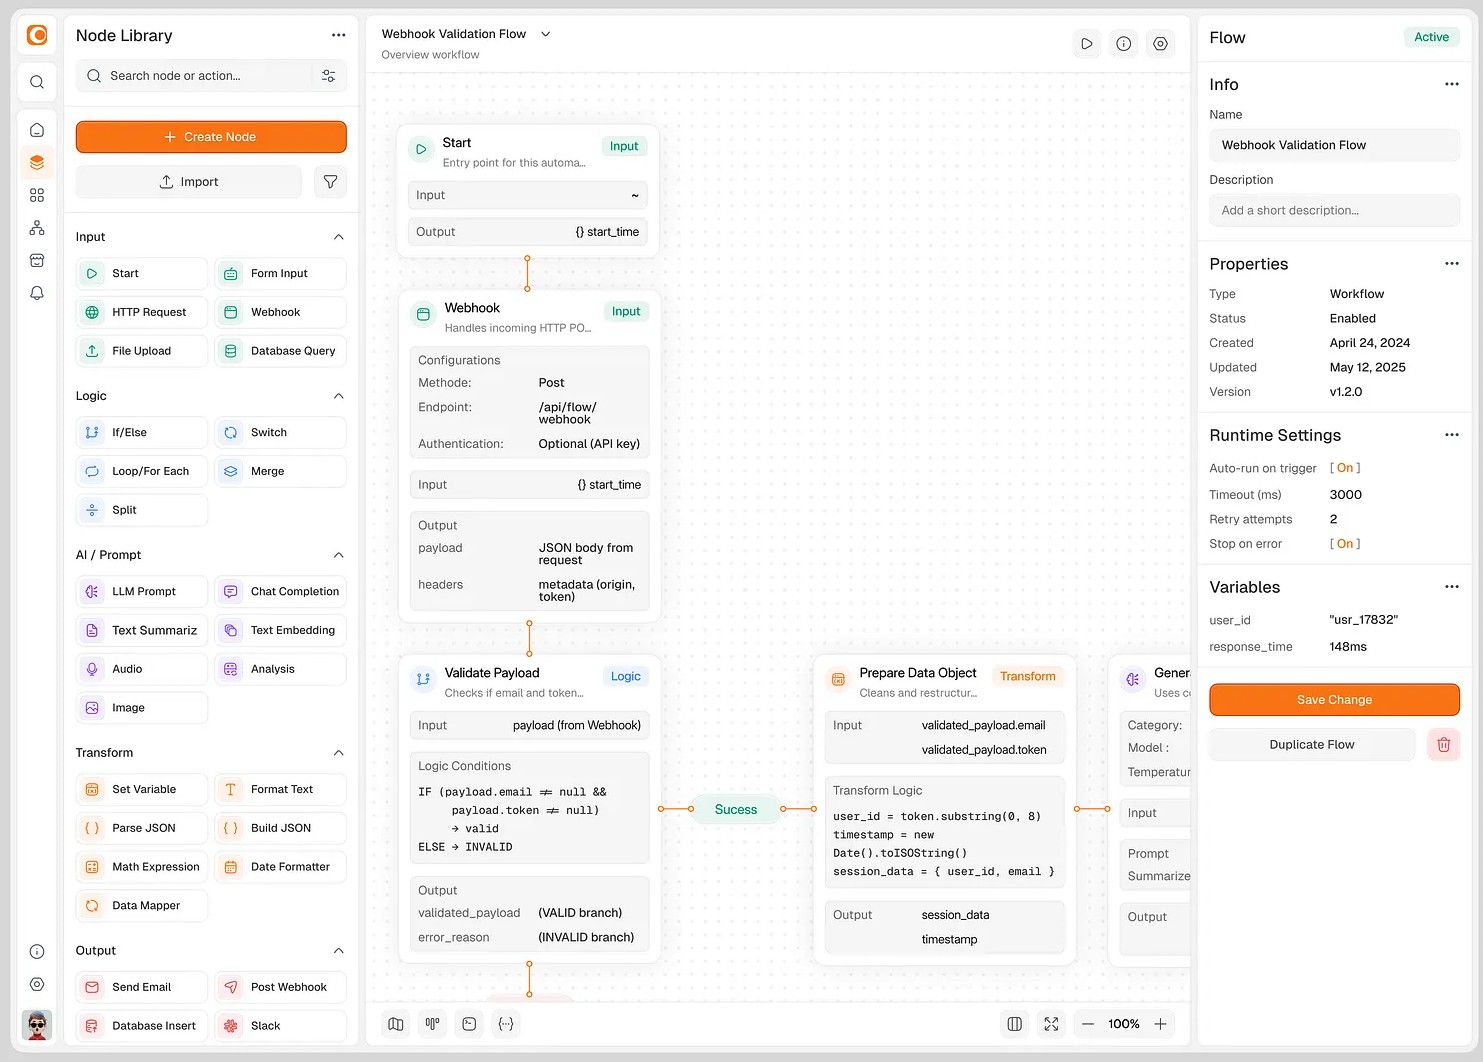Collapse the AI / Prompt section
Screen dimensions: 1483x1062
[x=338, y=555]
